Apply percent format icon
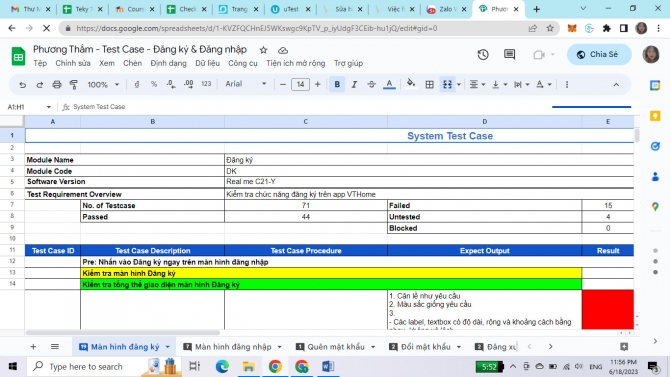Screen dimensions: 670x377 154,85
